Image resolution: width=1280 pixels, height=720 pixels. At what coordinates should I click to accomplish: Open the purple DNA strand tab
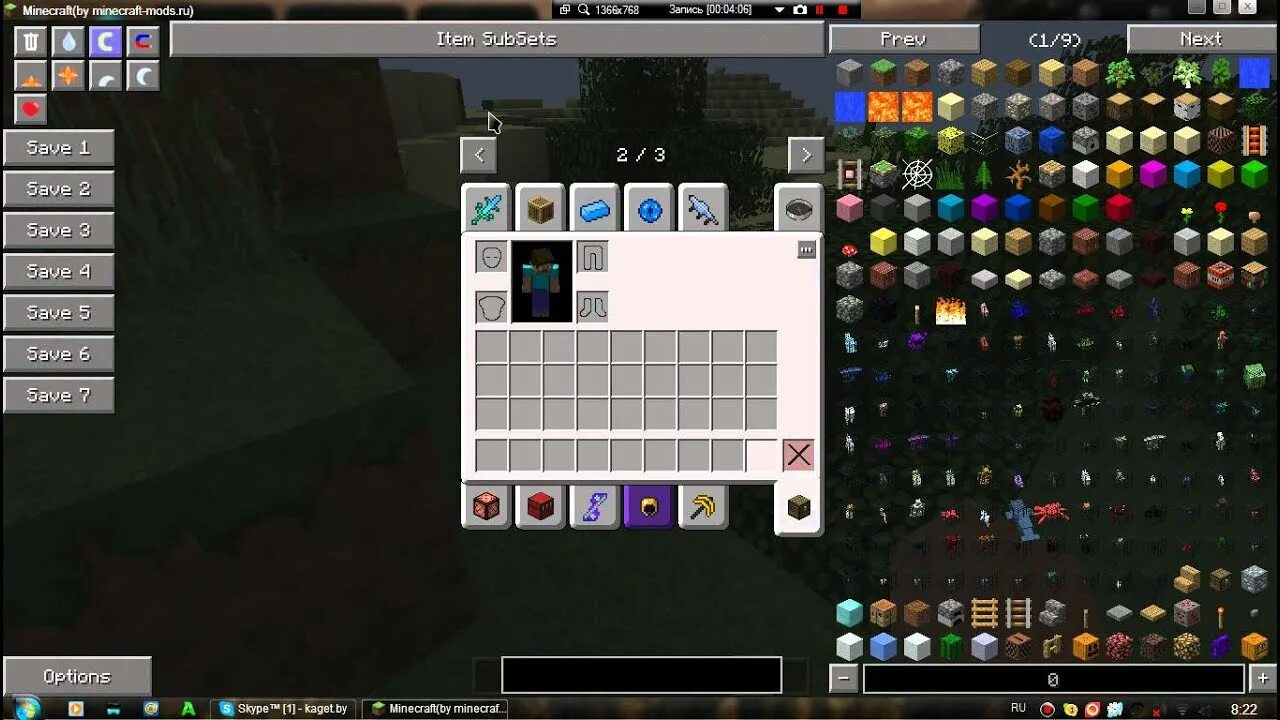[x=595, y=505]
